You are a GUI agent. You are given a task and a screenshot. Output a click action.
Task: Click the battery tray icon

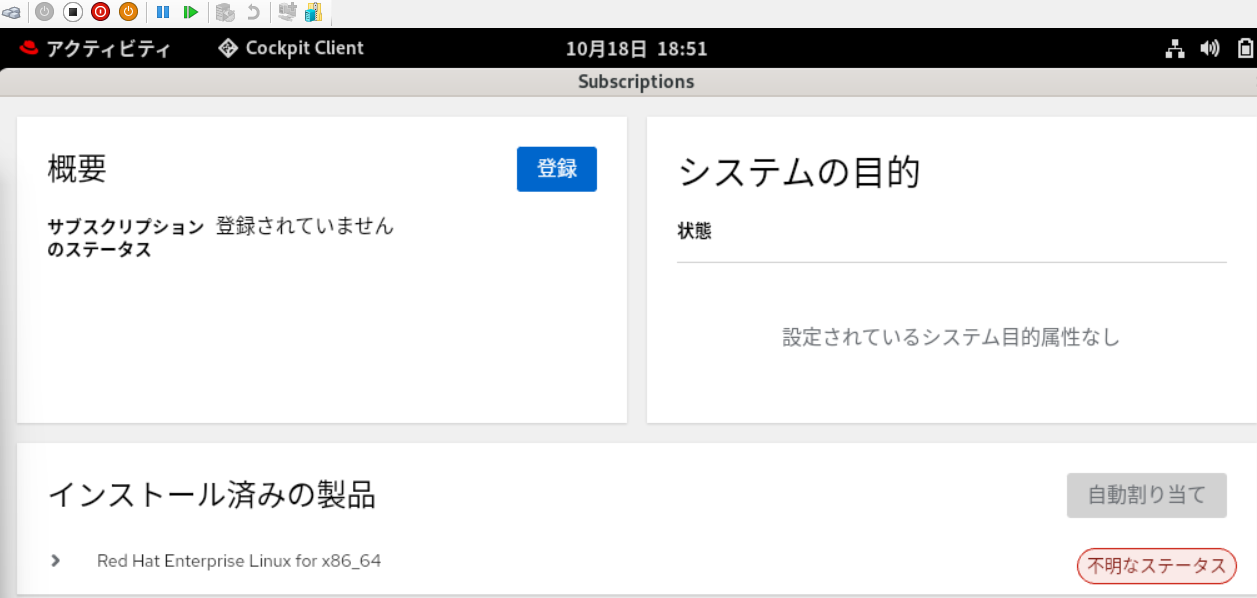[x=1245, y=48]
